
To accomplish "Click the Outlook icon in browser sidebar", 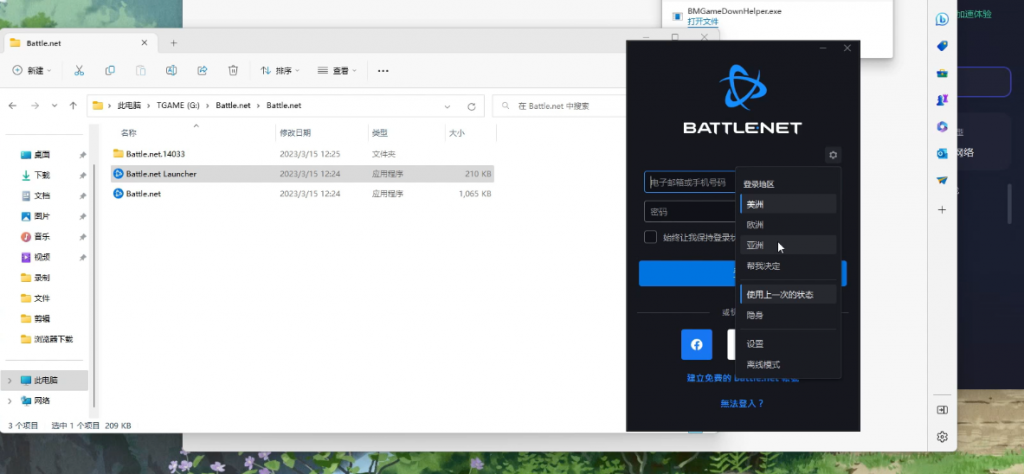I will pyautogui.click(x=942, y=153).
